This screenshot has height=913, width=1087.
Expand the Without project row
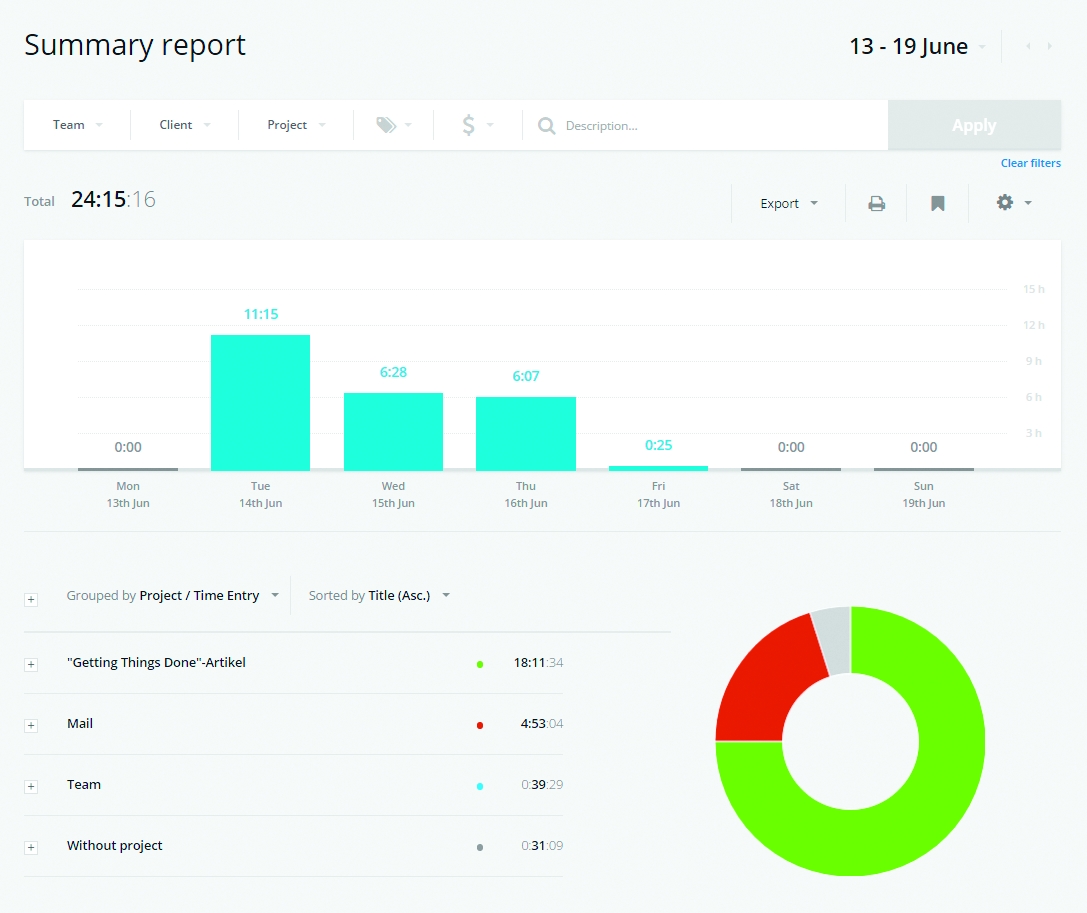pyautogui.click(x=31, y=847)
